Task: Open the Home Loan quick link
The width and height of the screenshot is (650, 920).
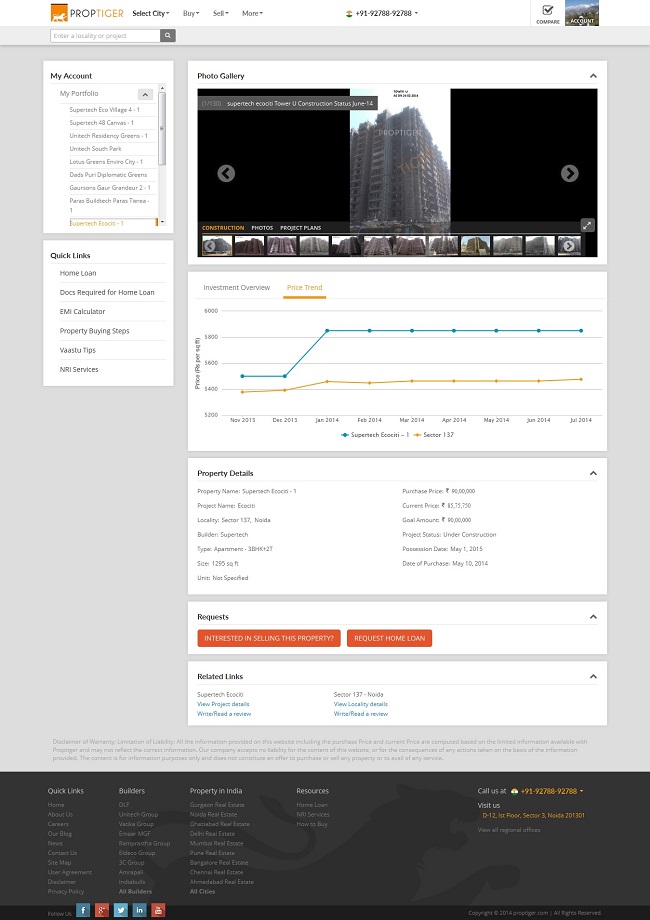Action: (x=78, y=273)
